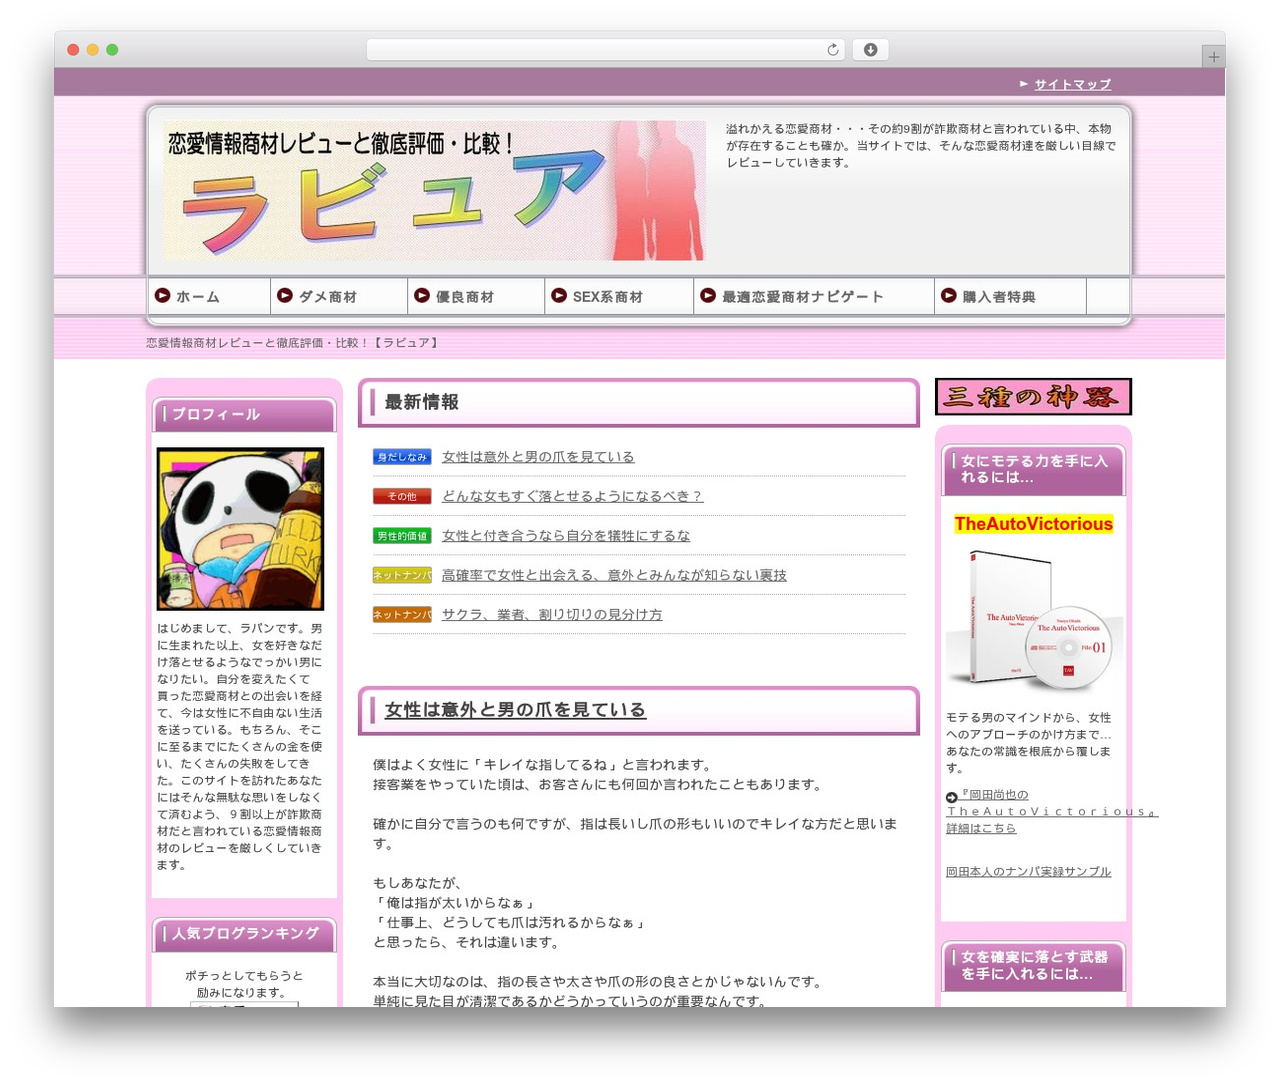
Task: Open 回田尚也の TheAutoVictorious 詳細はこちら link
Action: (1052, 811)
